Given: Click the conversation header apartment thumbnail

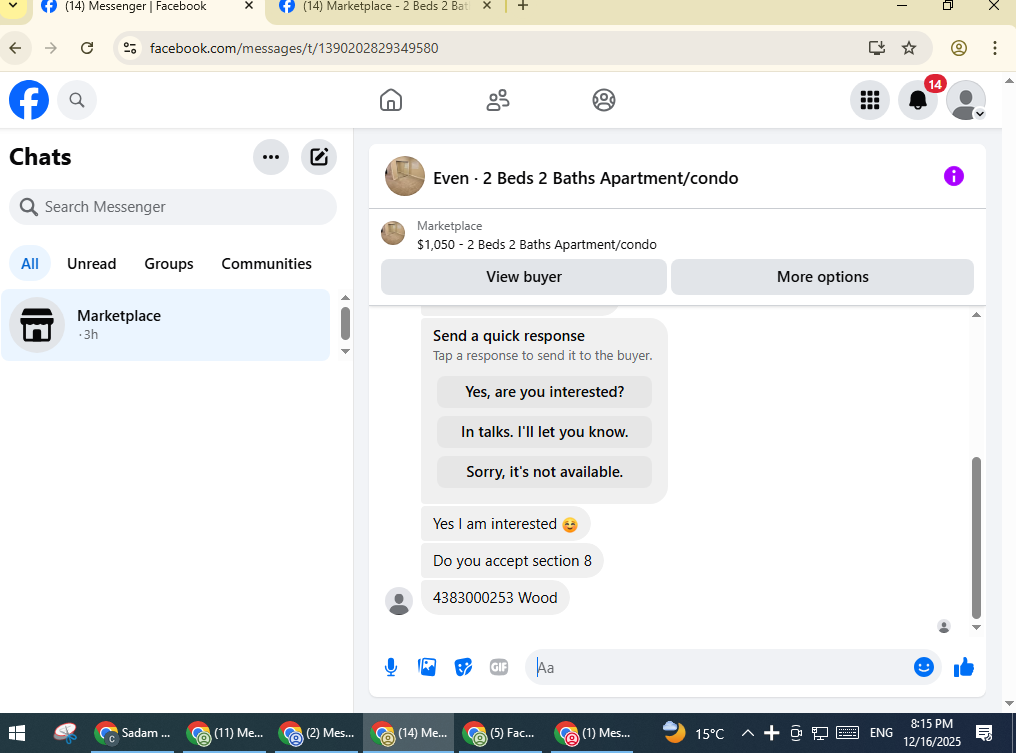Looking at the screenshot, I should (x=404, y=176).
